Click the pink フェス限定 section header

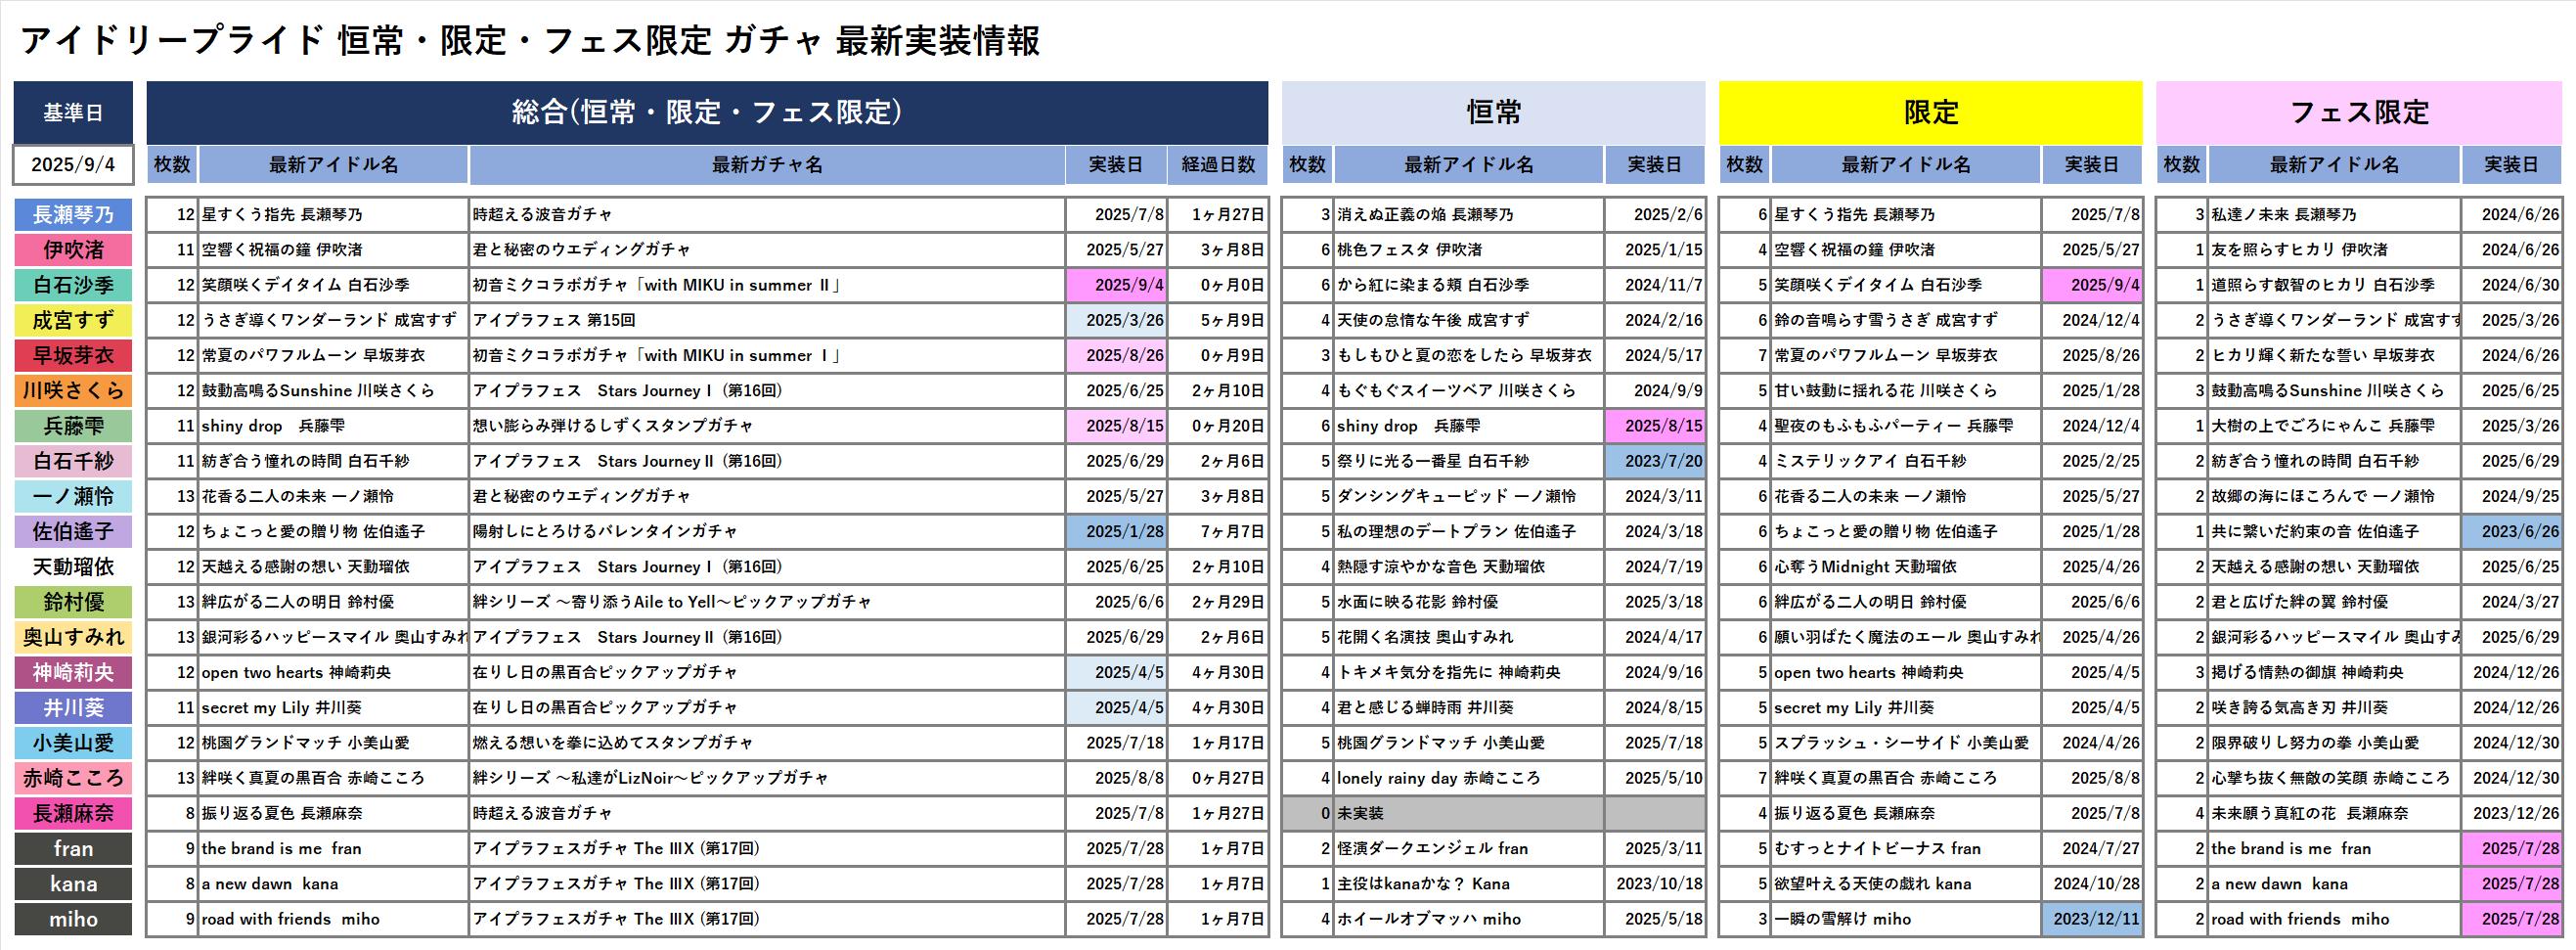2358,112
